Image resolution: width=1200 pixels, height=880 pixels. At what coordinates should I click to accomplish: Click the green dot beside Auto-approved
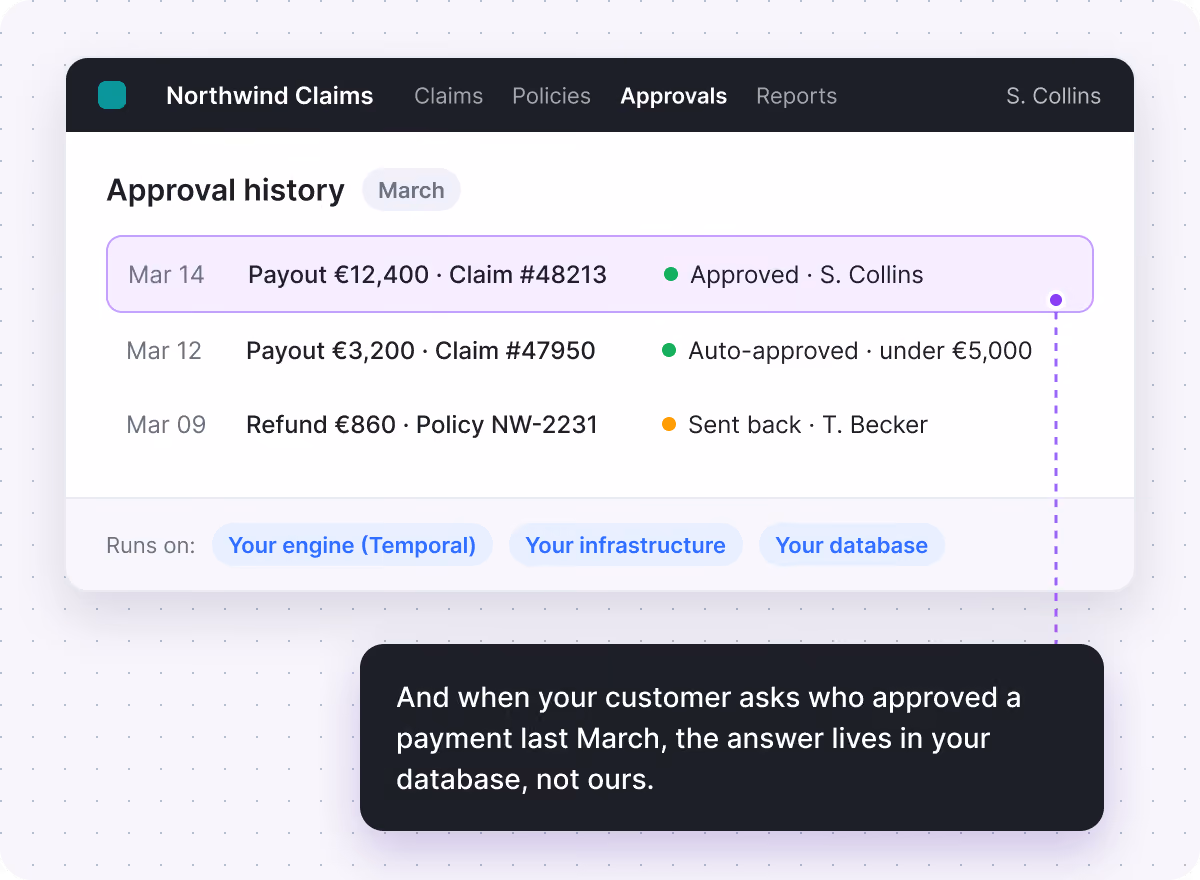669,350
